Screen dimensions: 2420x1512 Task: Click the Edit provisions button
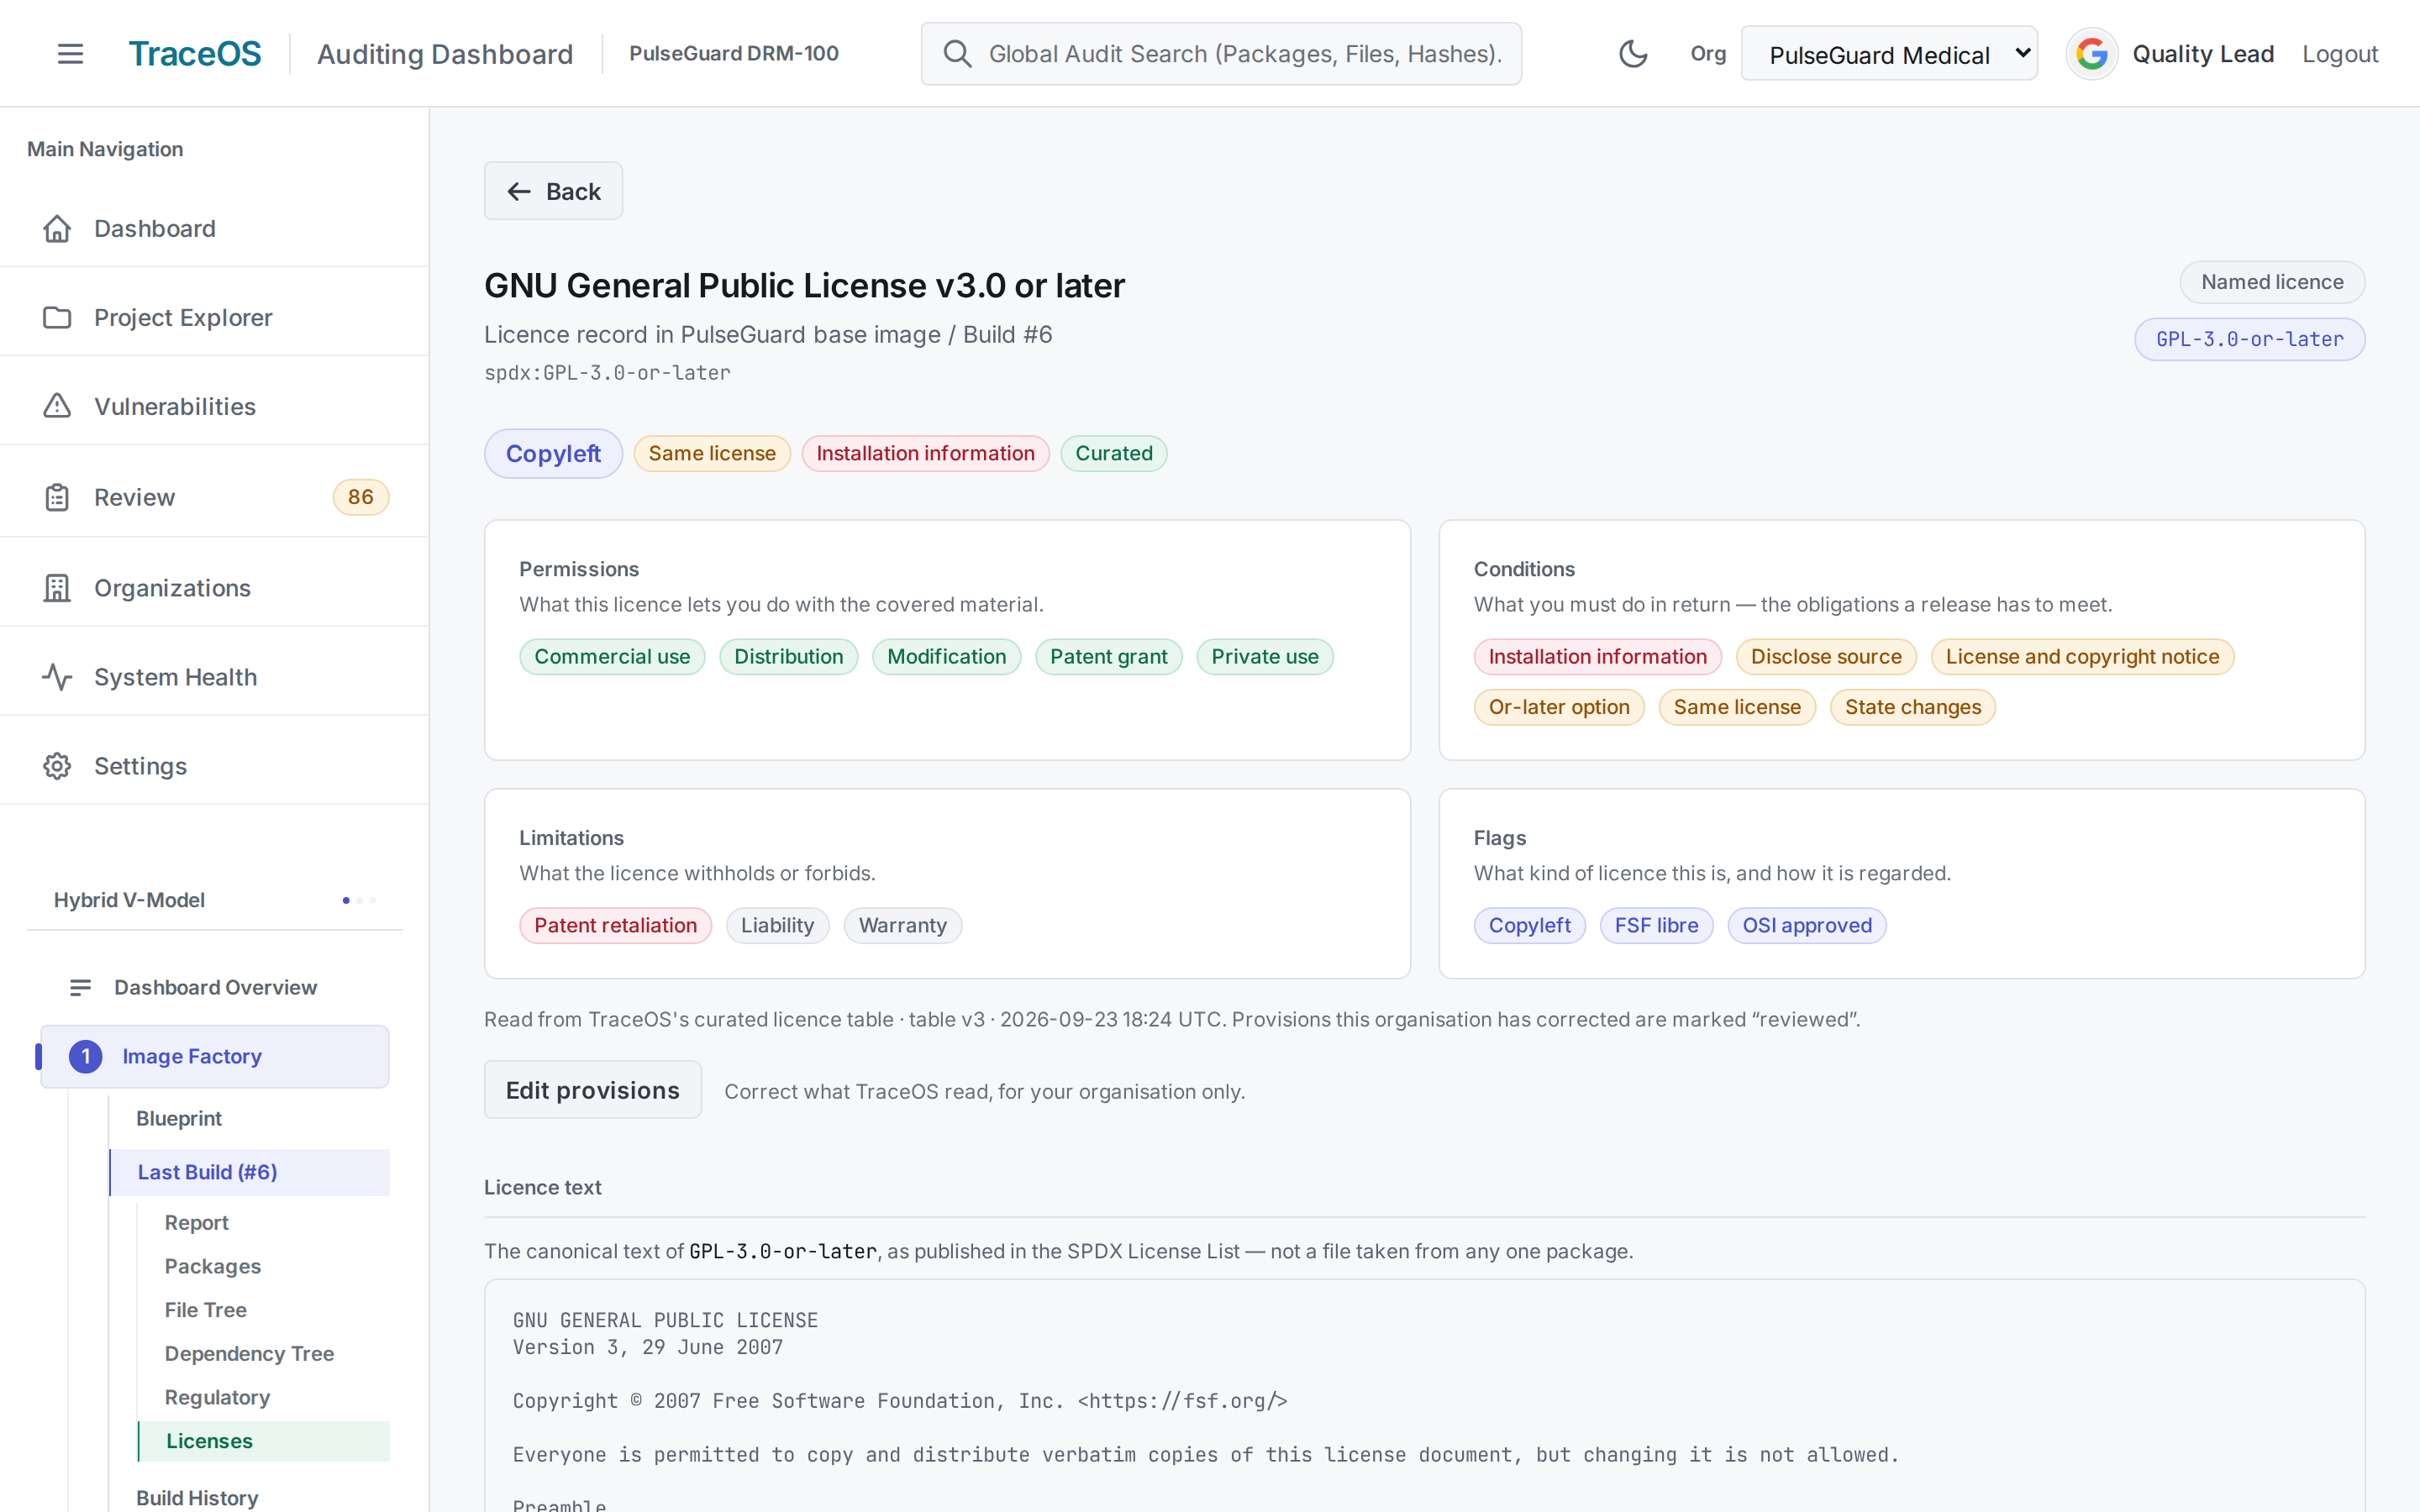tap(593, 1090)
